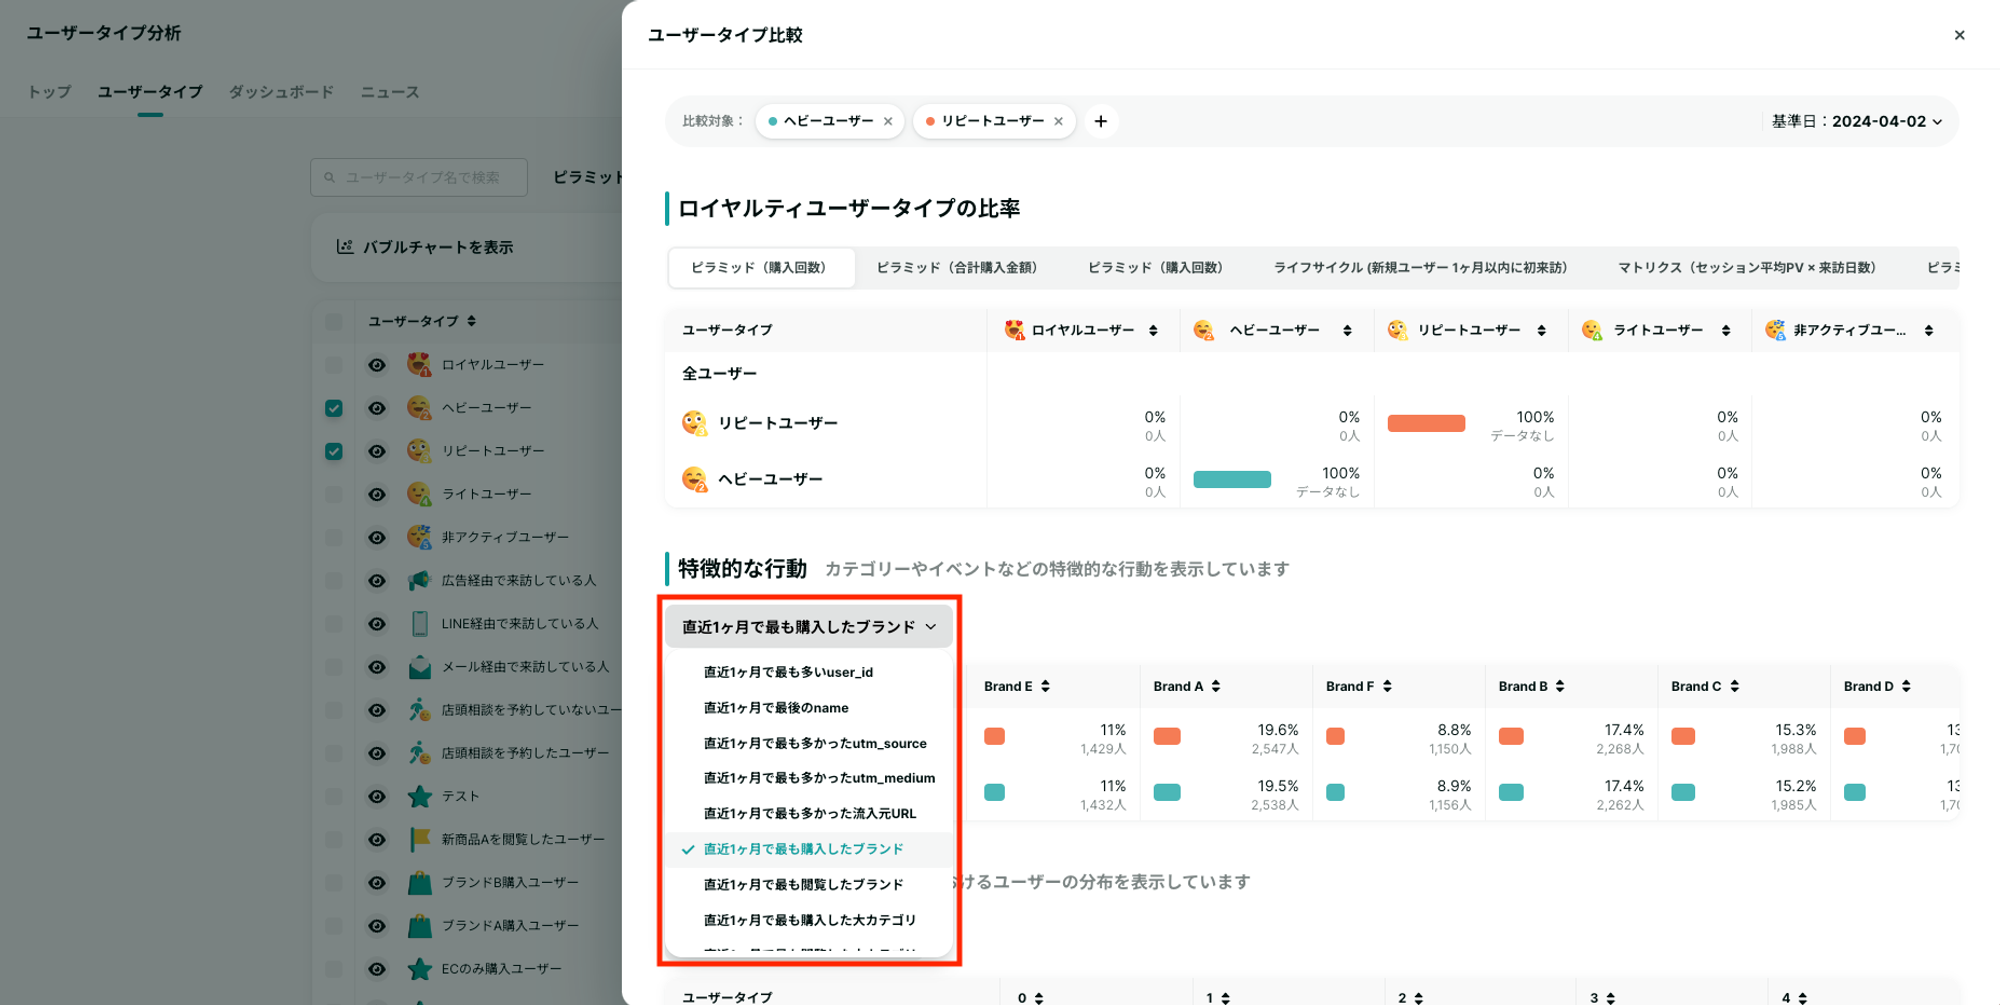
Task: Go to トップ tab in background page
Action: point(49,92)
